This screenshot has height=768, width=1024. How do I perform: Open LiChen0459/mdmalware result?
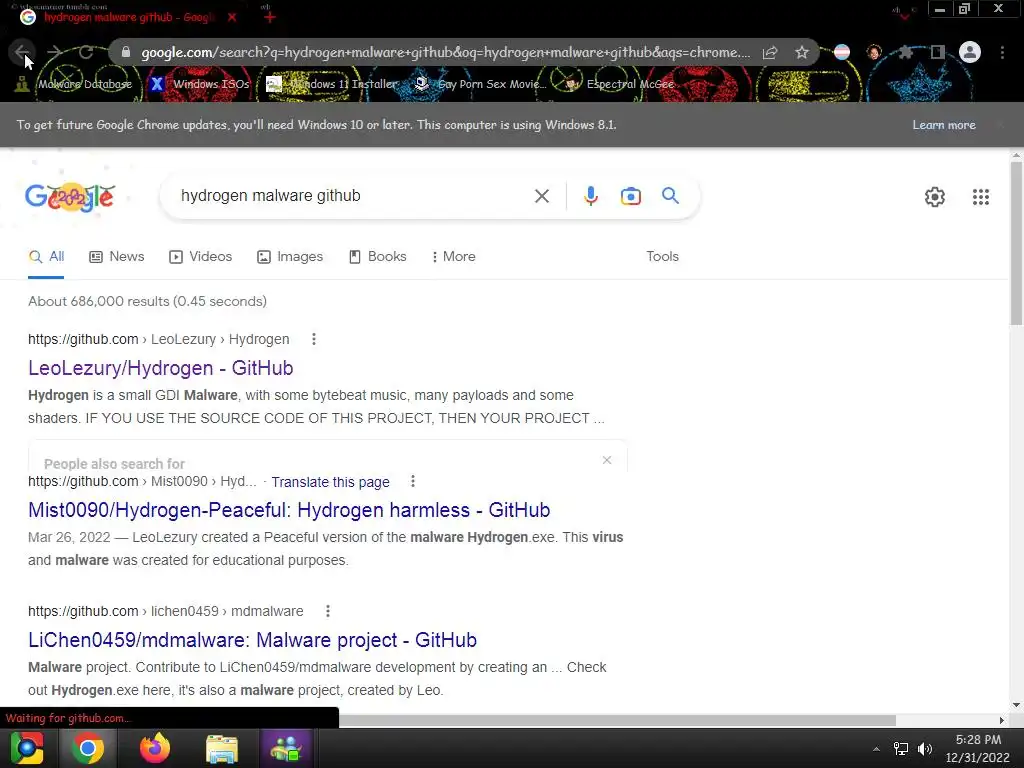tap(252, 640)
